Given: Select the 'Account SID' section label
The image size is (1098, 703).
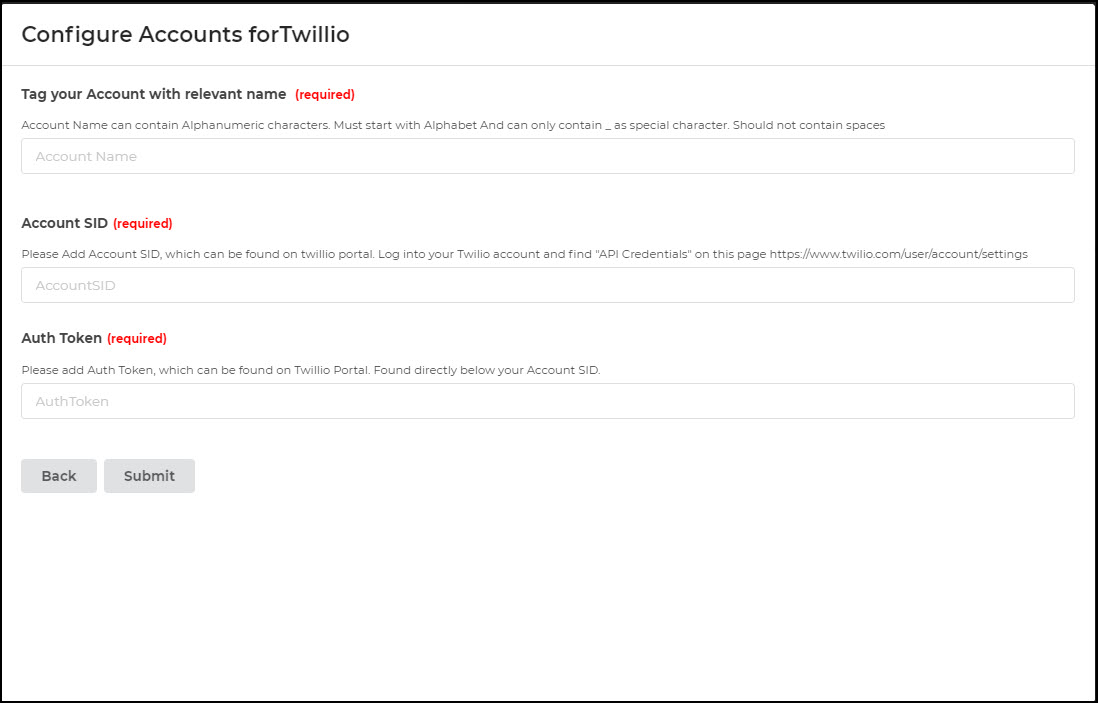Looking at the screenshot, I should click(x=63, y=223).
